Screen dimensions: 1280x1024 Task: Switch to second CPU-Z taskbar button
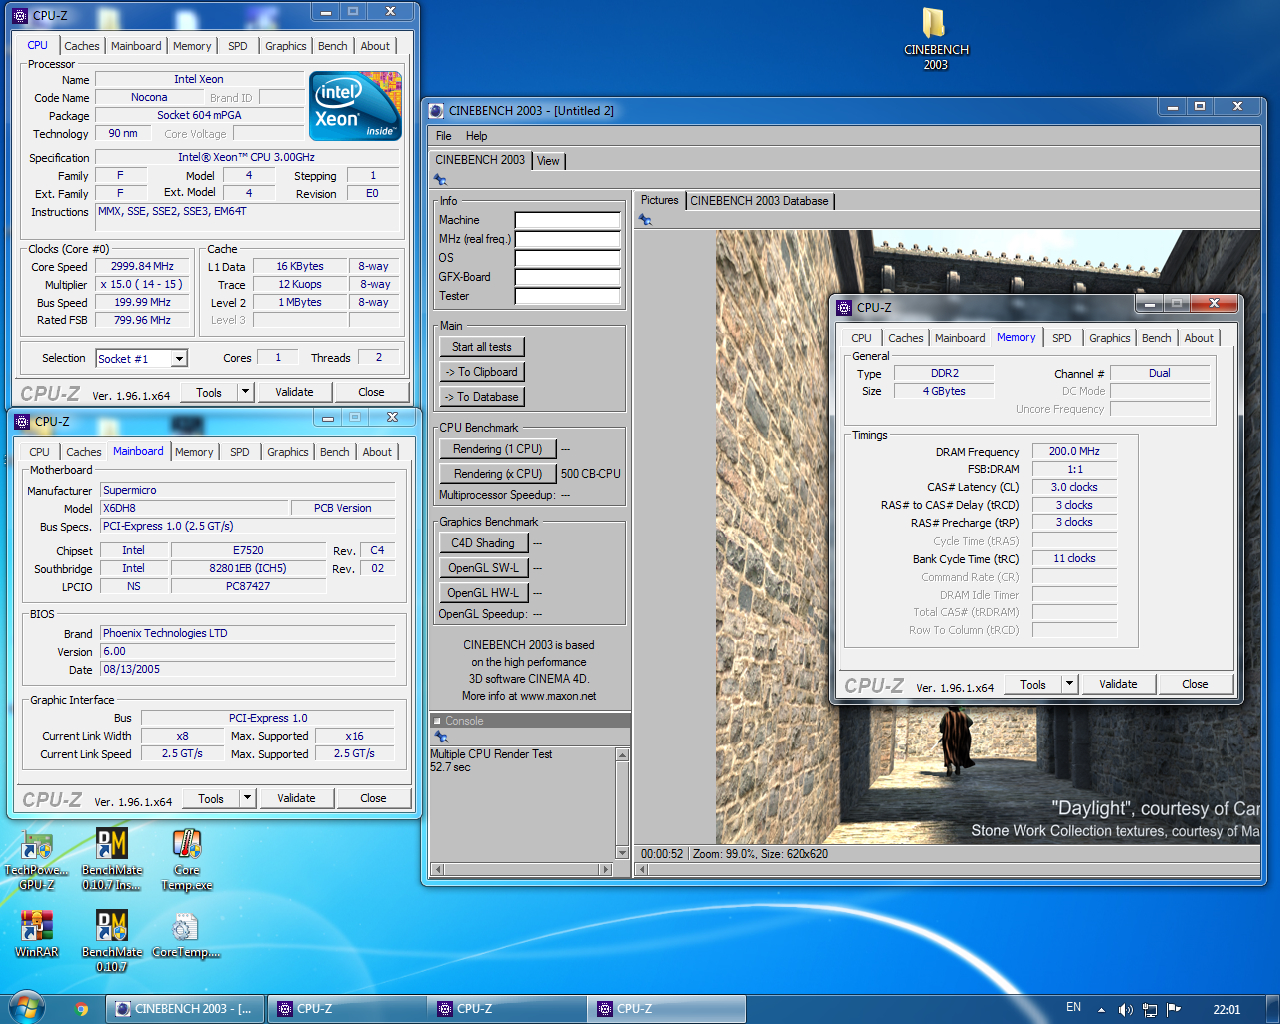[506, 1009]
